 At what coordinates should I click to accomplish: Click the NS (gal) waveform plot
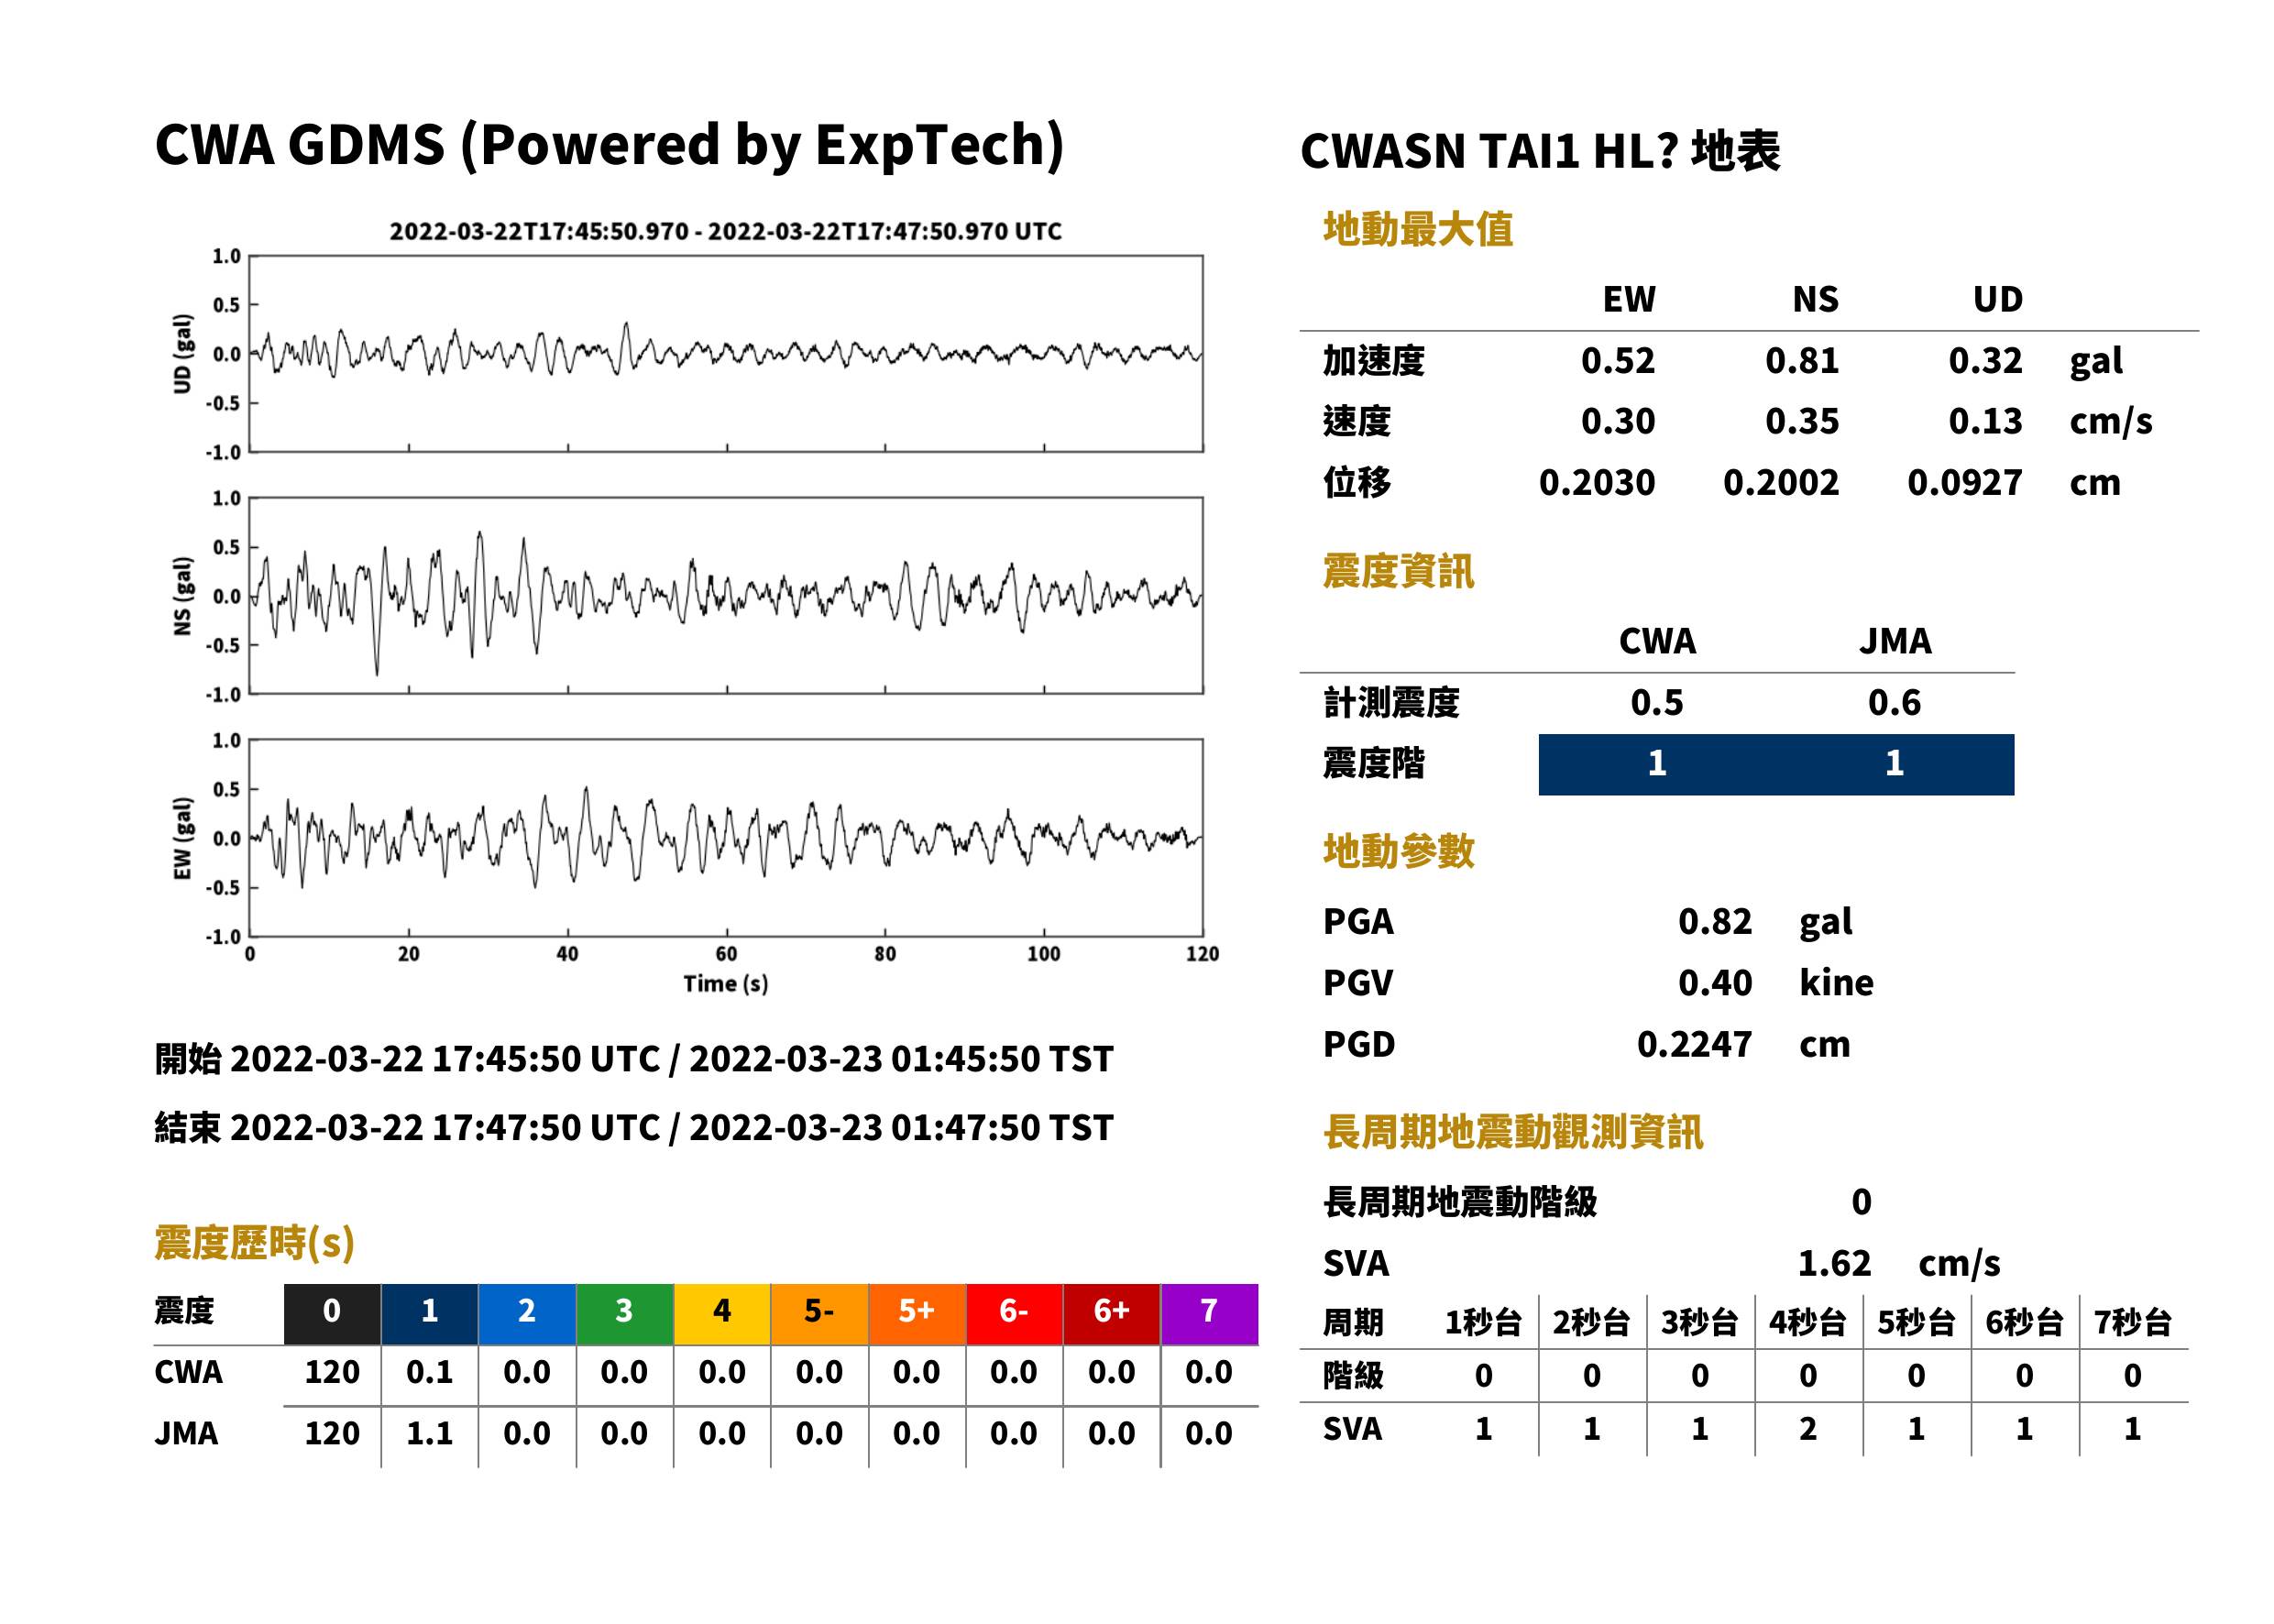726,596
